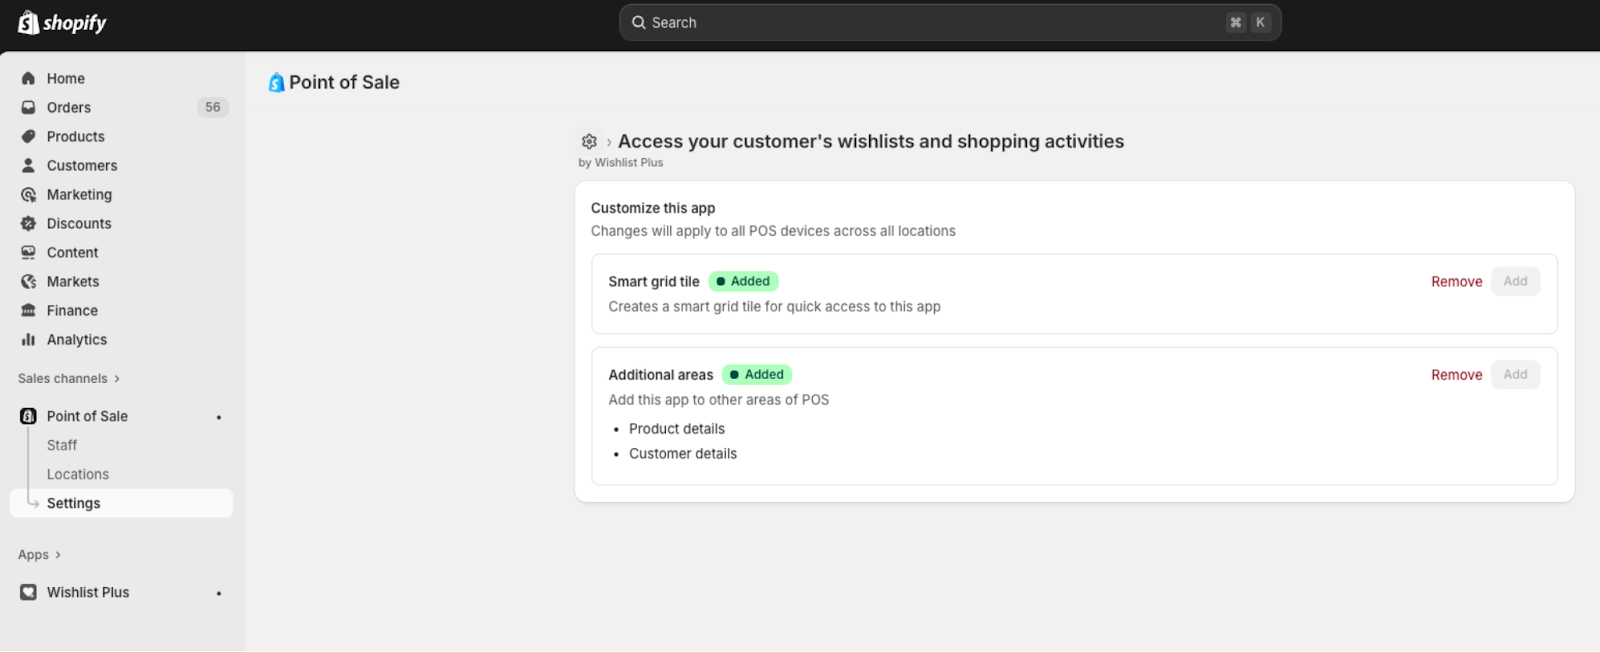Image resolution: width=1600 pixels, height=652 pixels.
Task: Click Add for Additional areas
Action: click(x=1515, y=374)
